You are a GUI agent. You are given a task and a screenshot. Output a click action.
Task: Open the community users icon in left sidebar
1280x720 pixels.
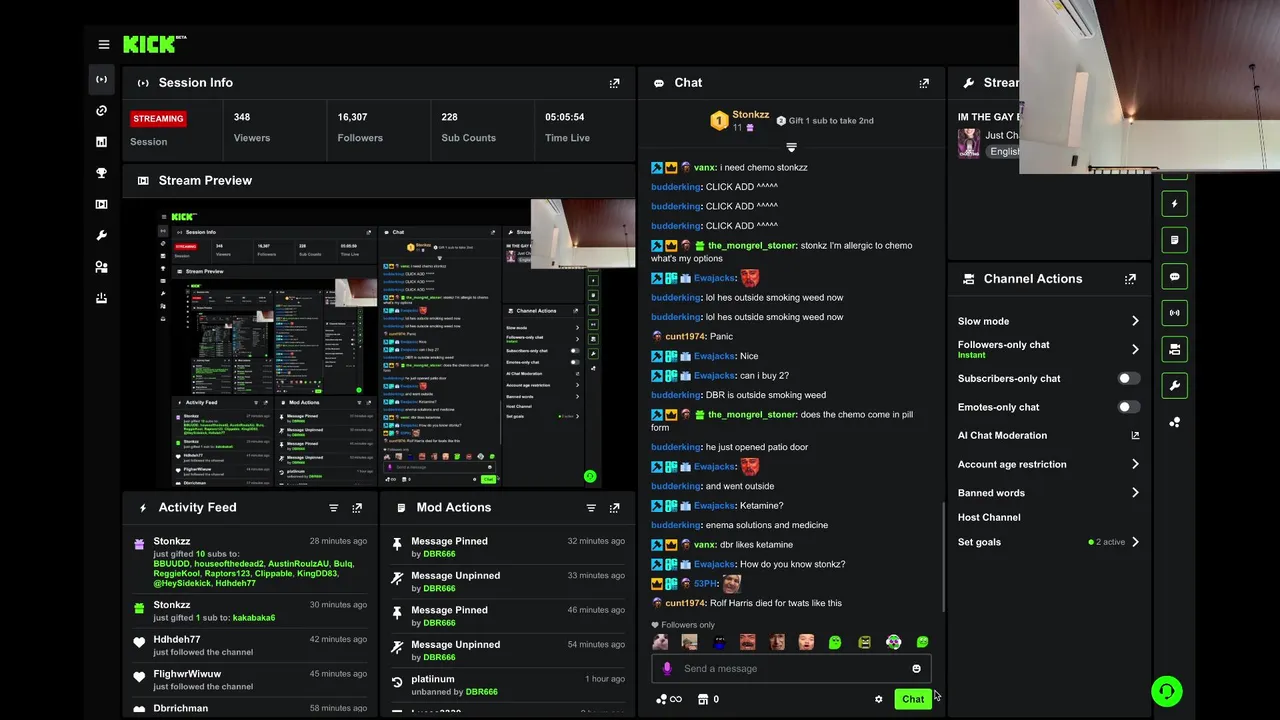(x=101, y=267)
